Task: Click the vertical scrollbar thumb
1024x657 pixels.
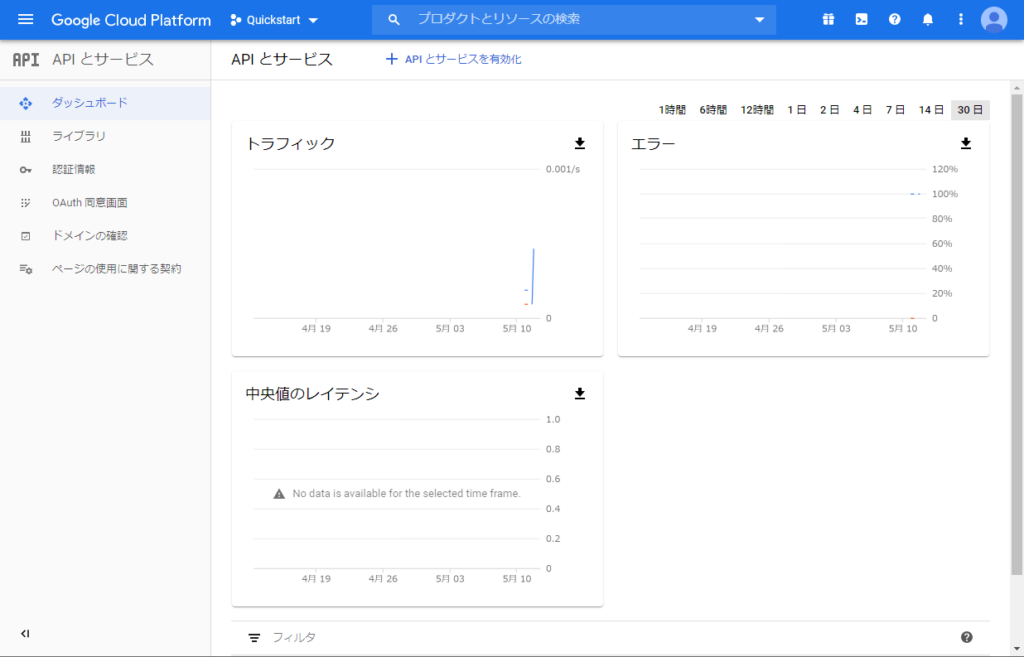Action: (x=1016, y=334)
